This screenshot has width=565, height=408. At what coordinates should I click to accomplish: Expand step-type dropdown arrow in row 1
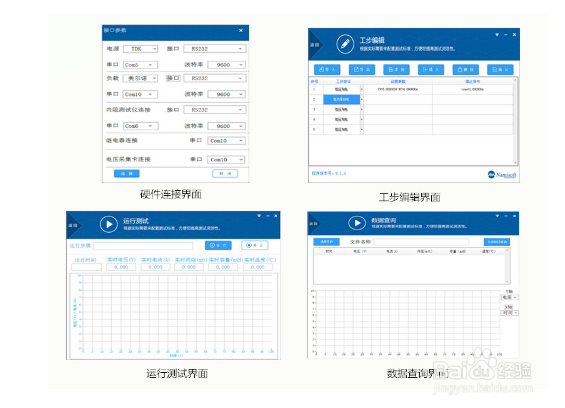[x=362, y=89]
